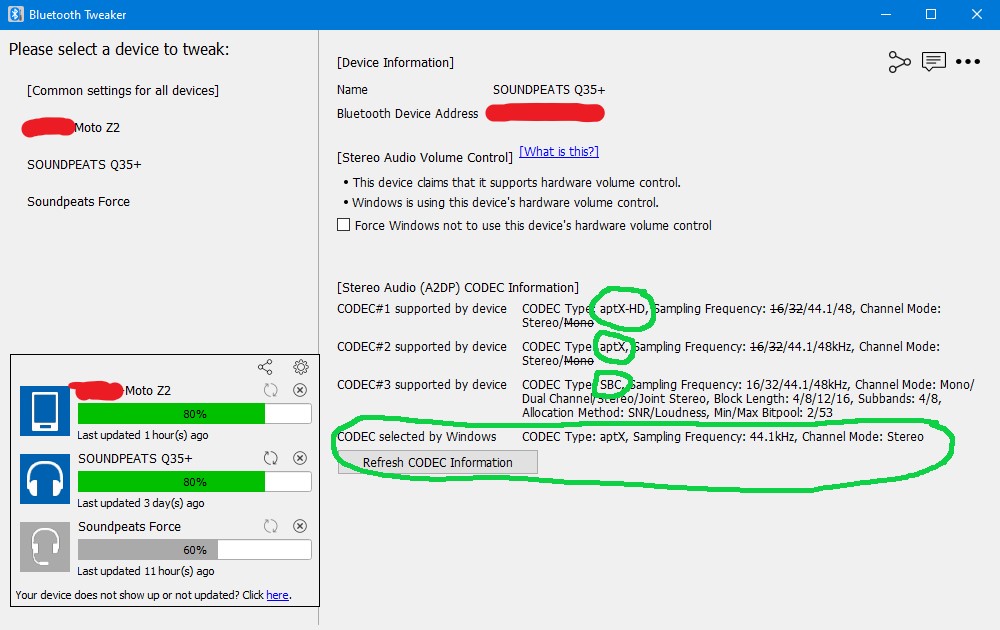Click the CODEC#1 supported by device label

pos(422,309)
